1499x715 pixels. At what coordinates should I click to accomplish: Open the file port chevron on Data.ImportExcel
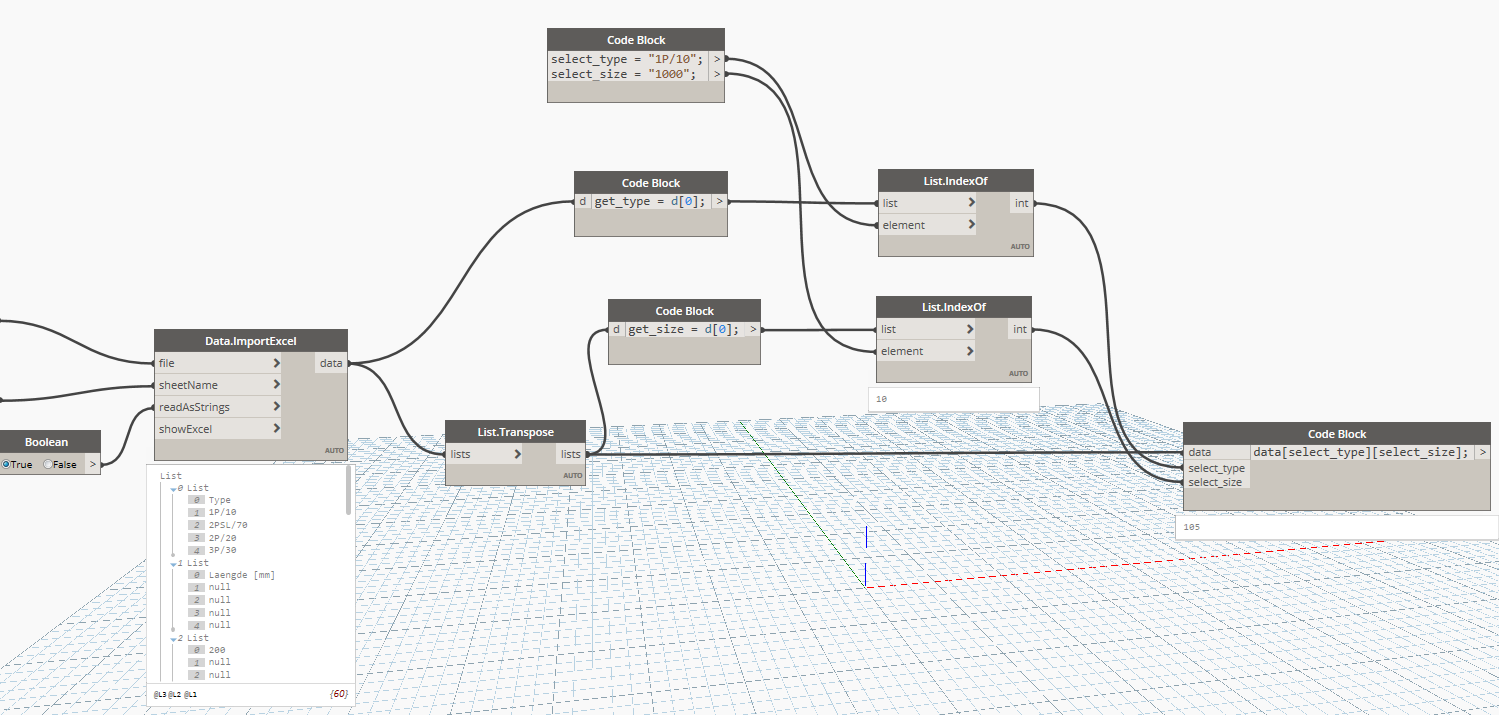(276, 363)
